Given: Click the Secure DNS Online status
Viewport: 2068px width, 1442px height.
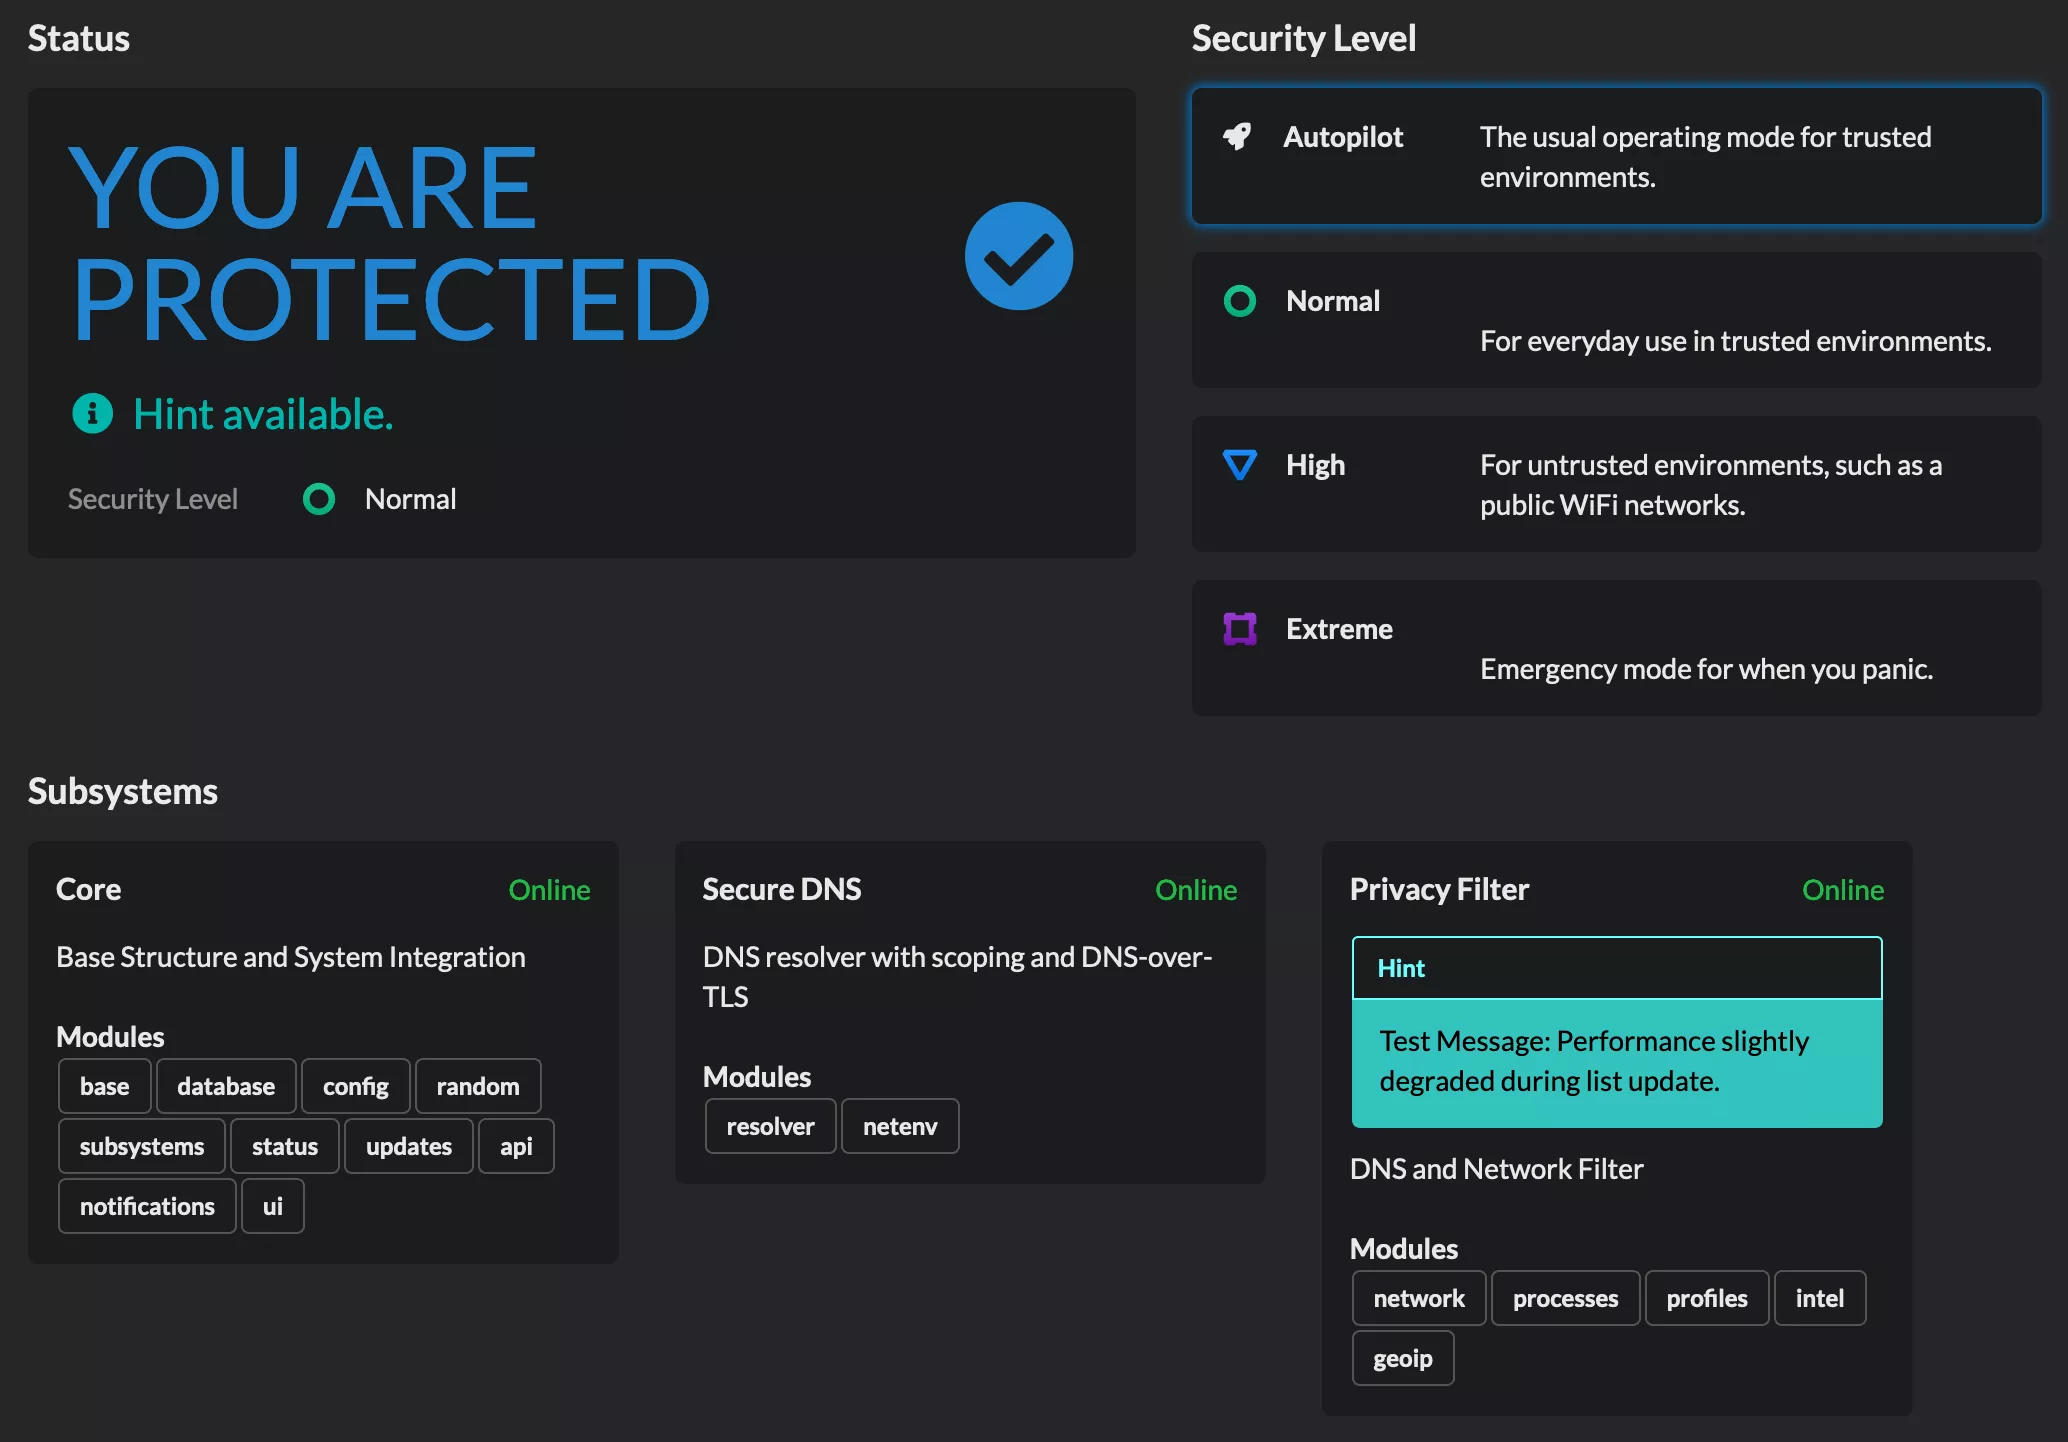Looking at the screenshot, I should pos(1195,890).
